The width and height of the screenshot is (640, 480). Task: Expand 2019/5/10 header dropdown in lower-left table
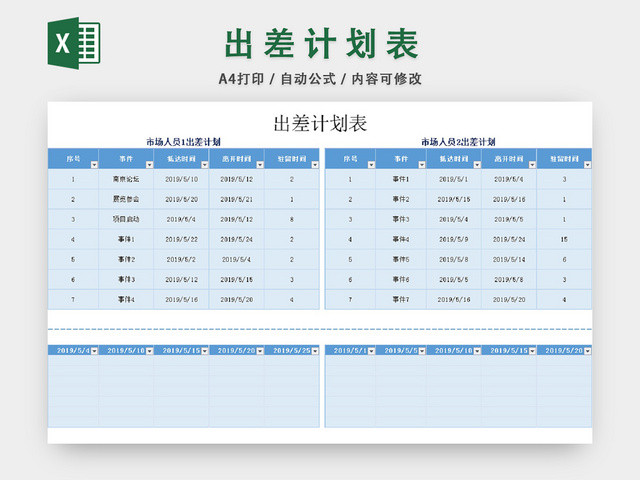(x=149, y=351)
